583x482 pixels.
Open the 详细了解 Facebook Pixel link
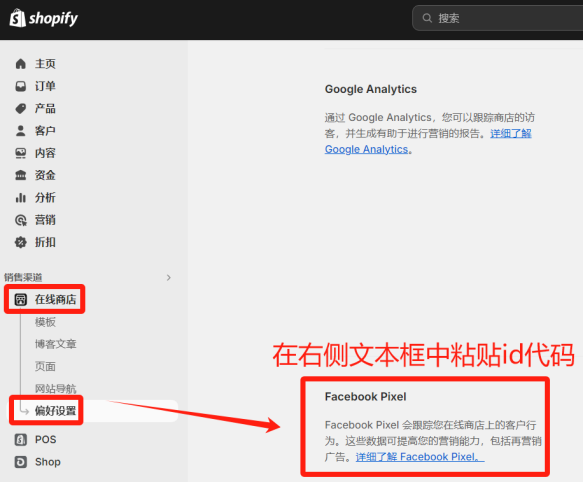[x=420, y=457]
